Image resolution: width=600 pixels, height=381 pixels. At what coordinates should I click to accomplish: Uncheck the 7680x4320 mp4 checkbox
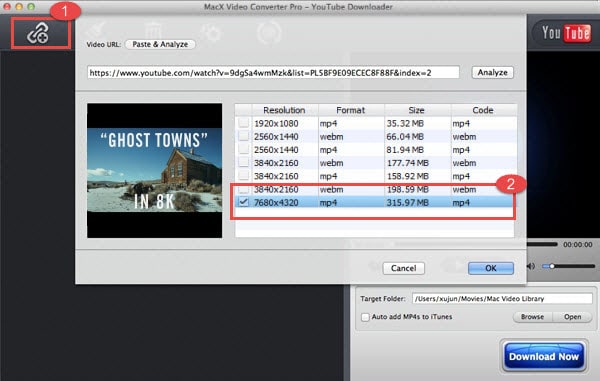(243, 202)
